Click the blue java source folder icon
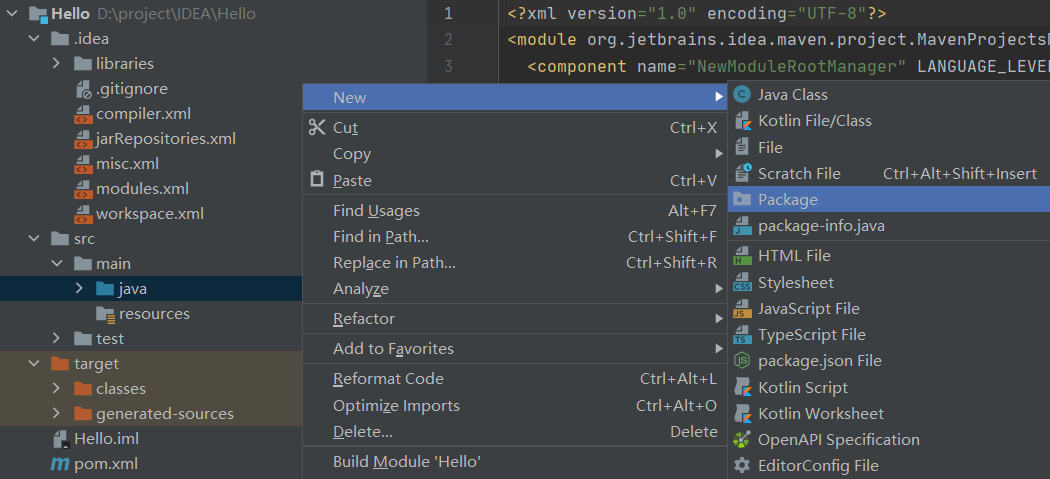1050x479 pixels. coord(105,289)
